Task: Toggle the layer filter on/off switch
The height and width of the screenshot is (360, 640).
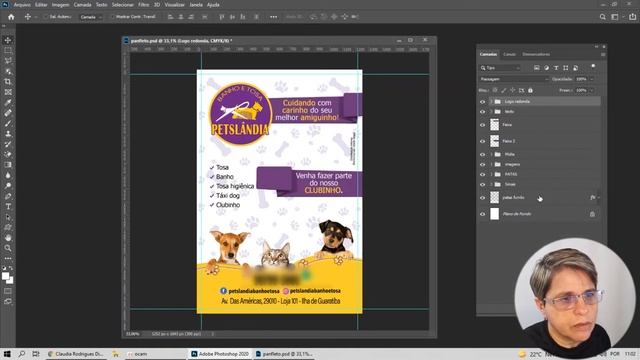Action: point(593,67)
